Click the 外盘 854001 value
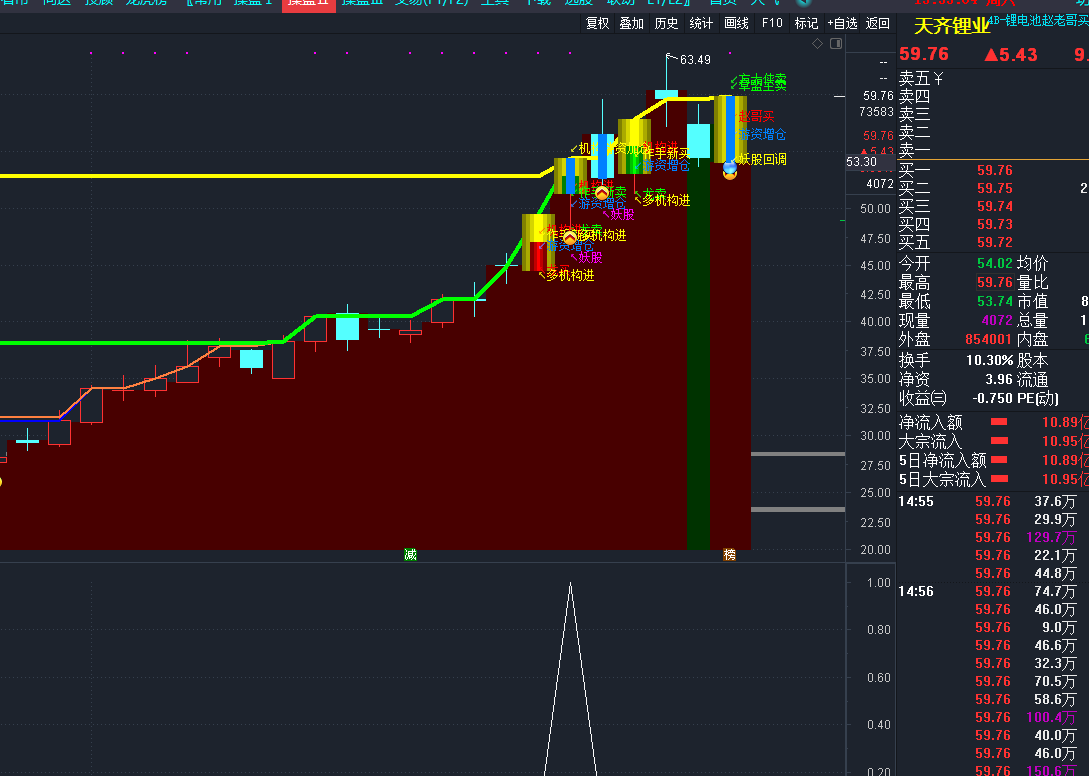 [x=988, y=340]
